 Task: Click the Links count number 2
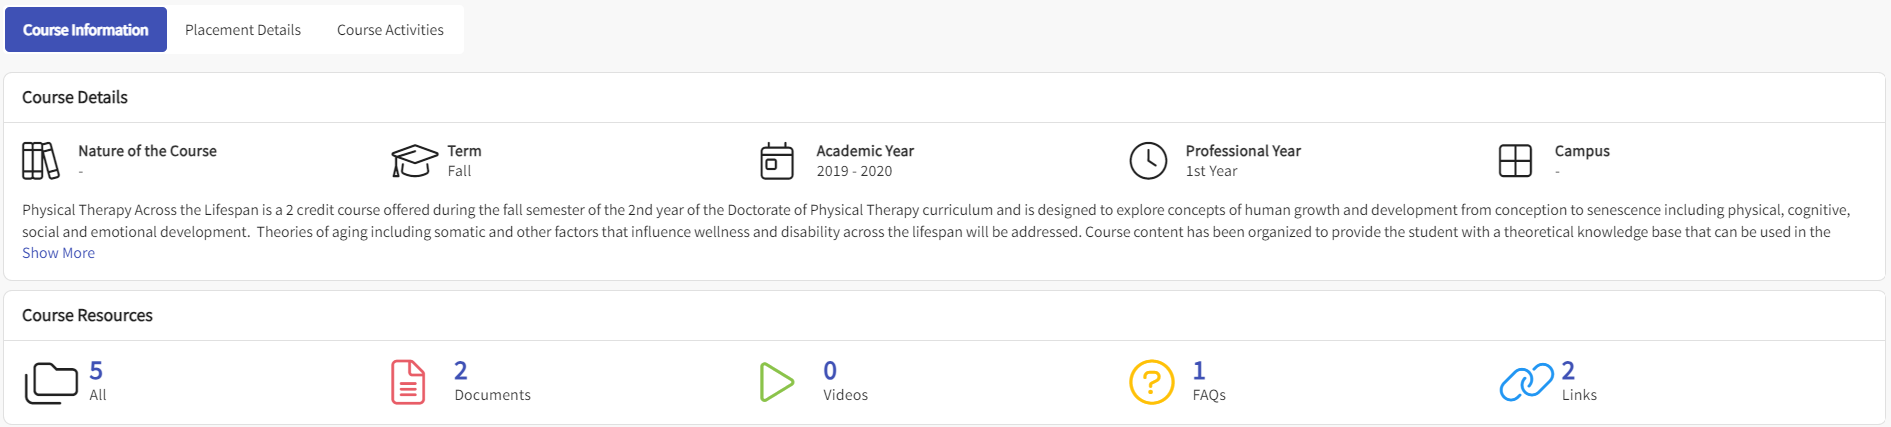1568,371
